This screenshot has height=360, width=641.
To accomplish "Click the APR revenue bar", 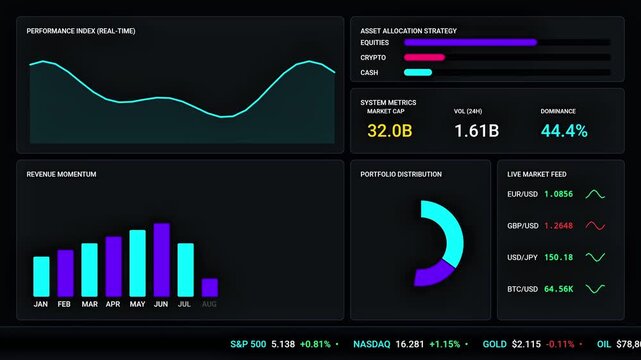I will pos(114,266).
